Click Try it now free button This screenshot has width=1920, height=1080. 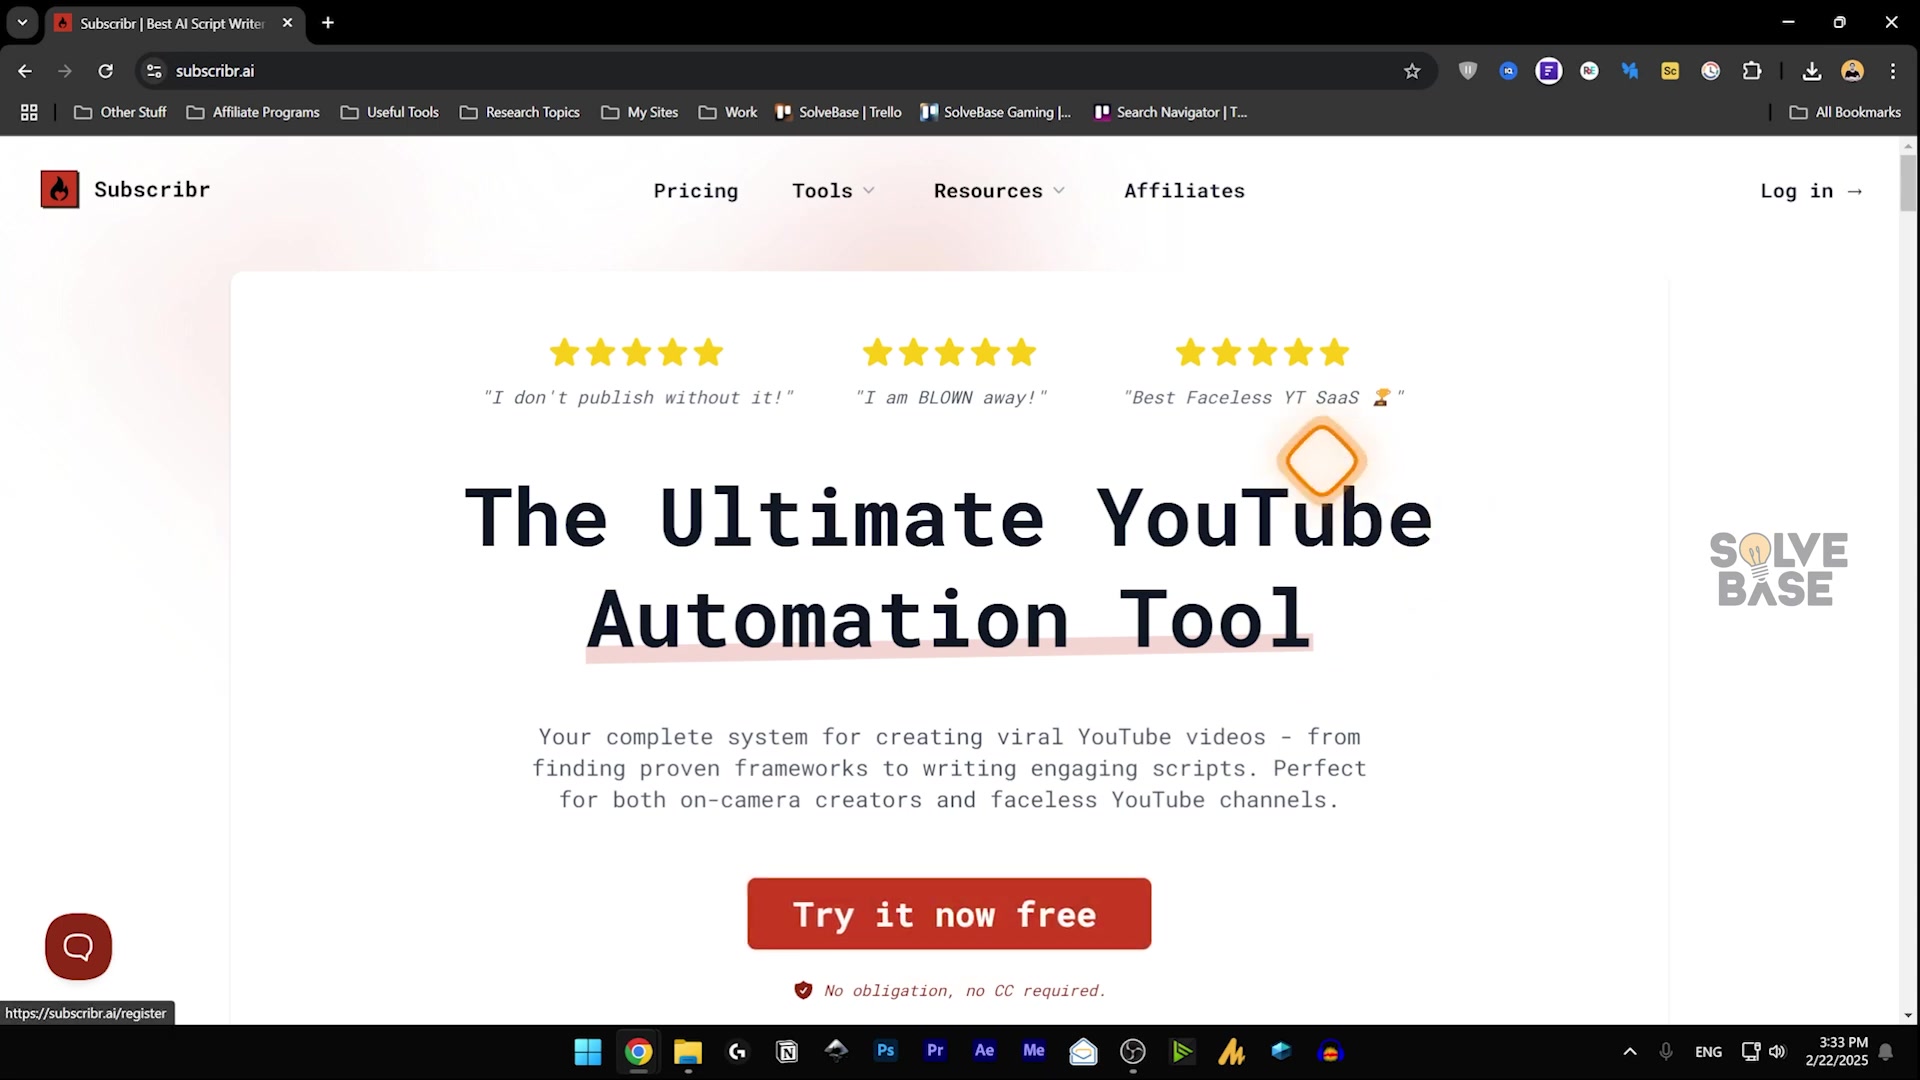point(949,914)
